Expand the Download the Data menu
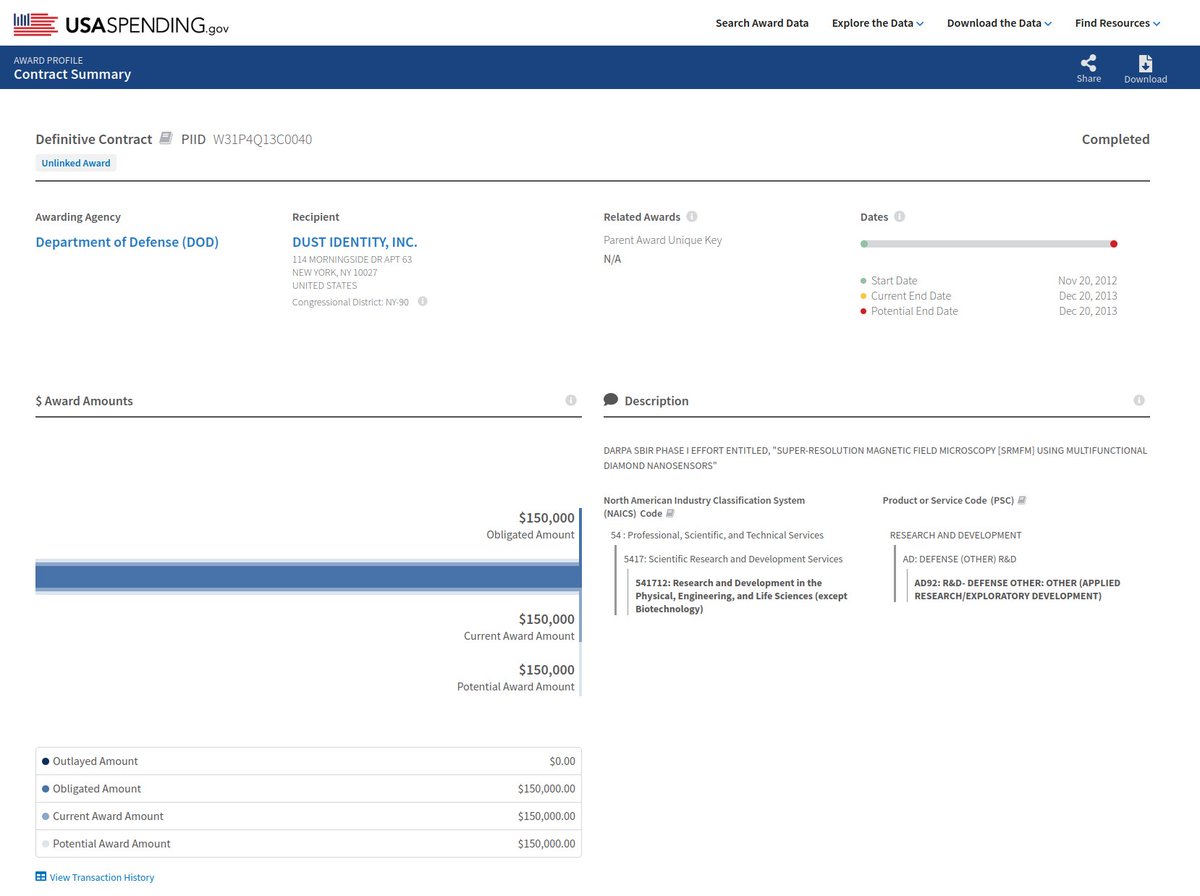Screen dimensions: 1200x896 click(999, 23)
